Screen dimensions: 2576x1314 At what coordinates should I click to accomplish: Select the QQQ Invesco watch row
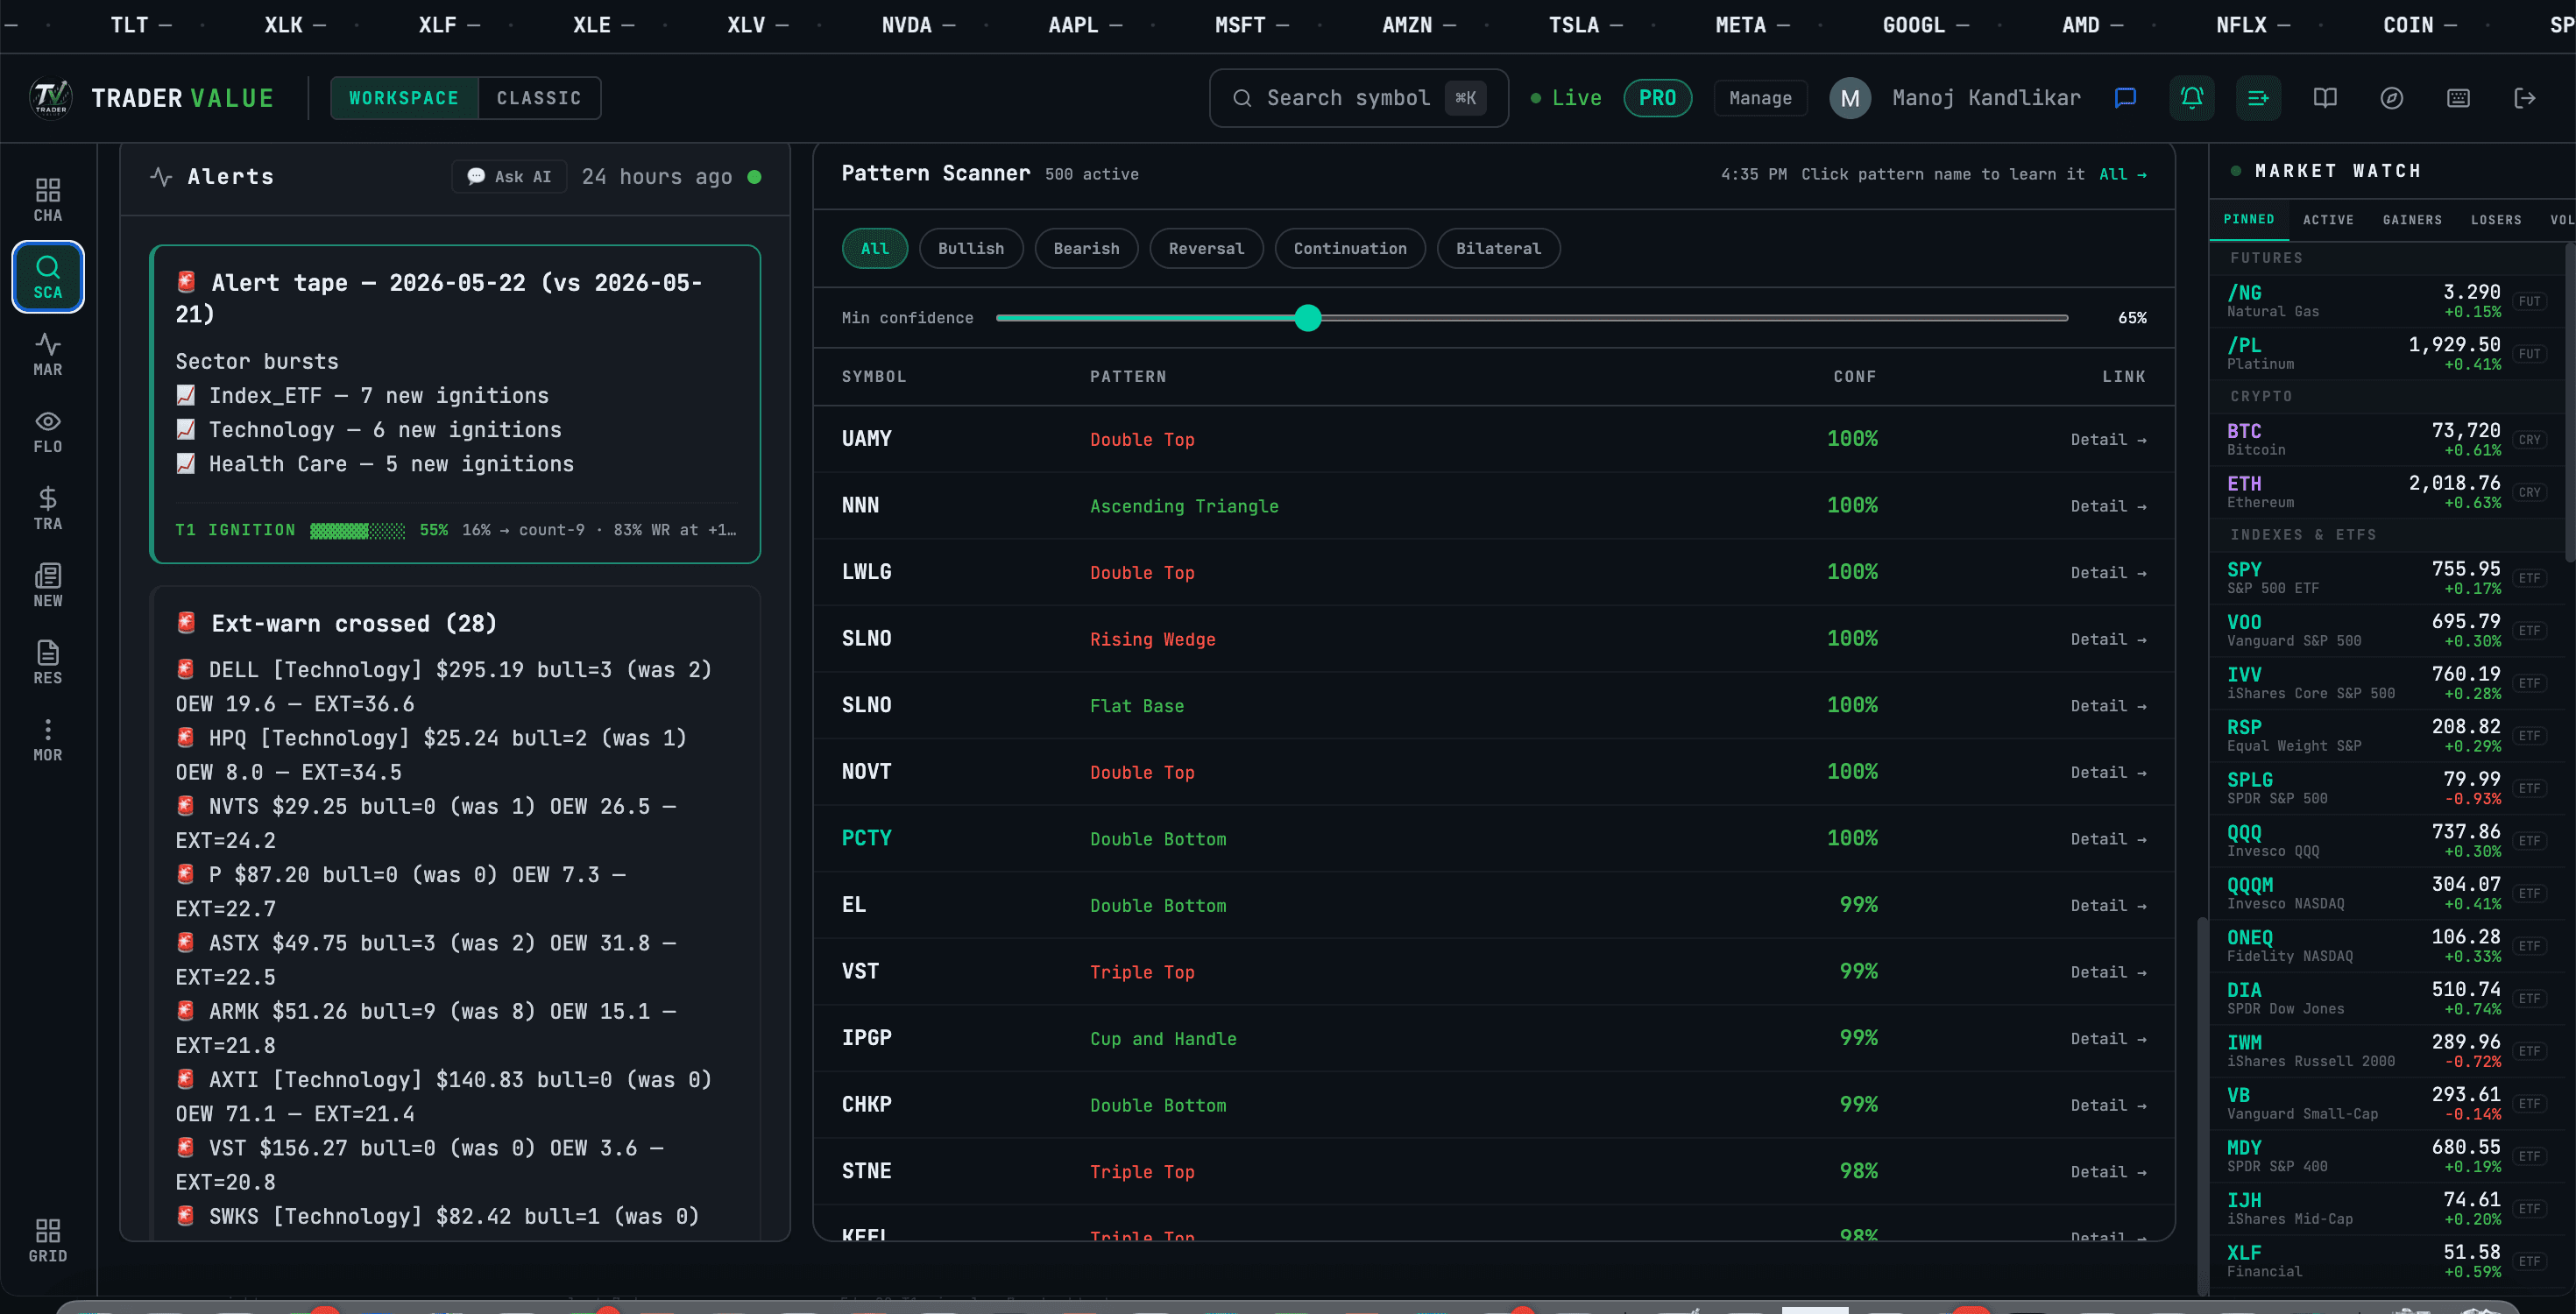2386,840
